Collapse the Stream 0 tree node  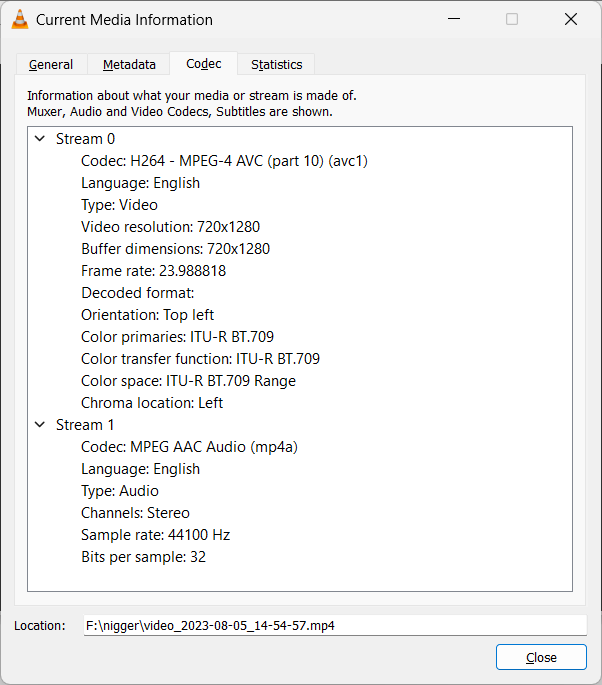click(40, 139)
